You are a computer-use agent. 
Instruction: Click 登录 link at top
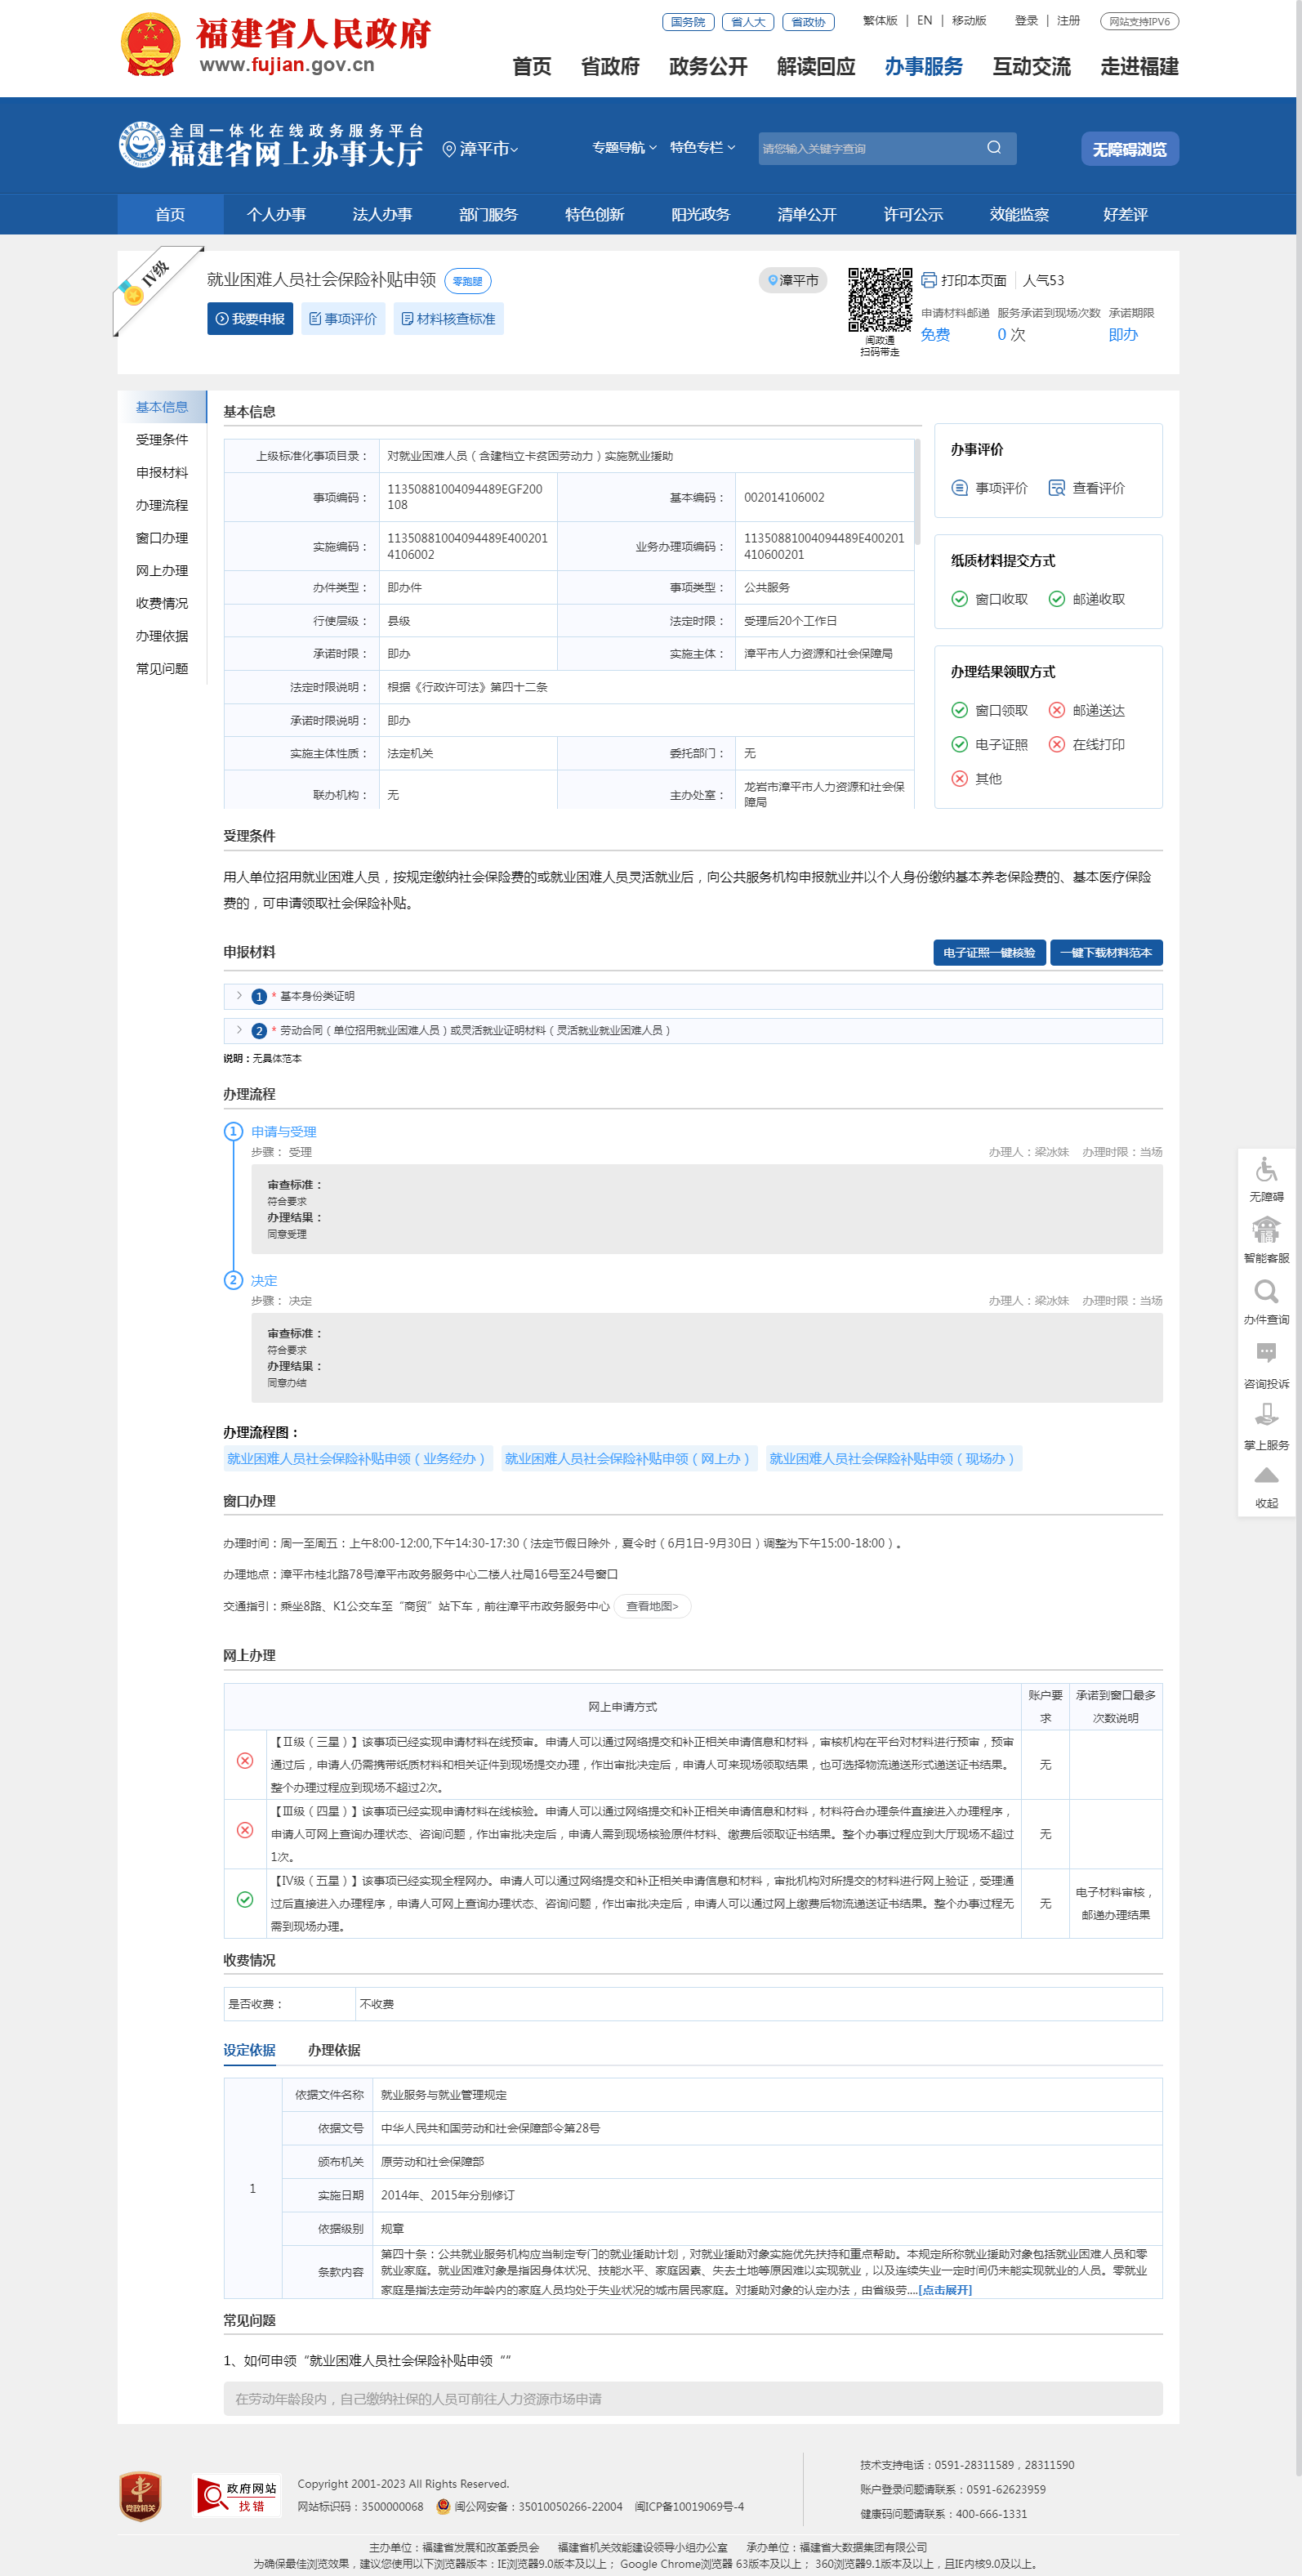point(1026,20)
